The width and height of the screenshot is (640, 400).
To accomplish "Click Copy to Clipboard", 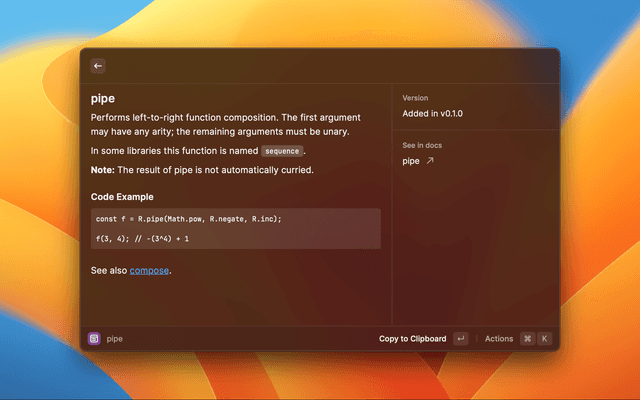I will point(413,339).
